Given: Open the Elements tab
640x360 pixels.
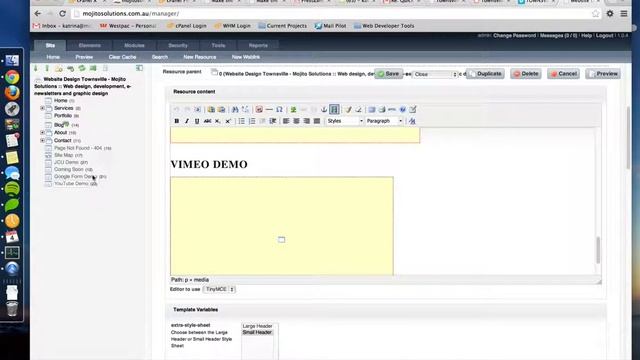Looking at the screenshot, I should coord(90,45).
